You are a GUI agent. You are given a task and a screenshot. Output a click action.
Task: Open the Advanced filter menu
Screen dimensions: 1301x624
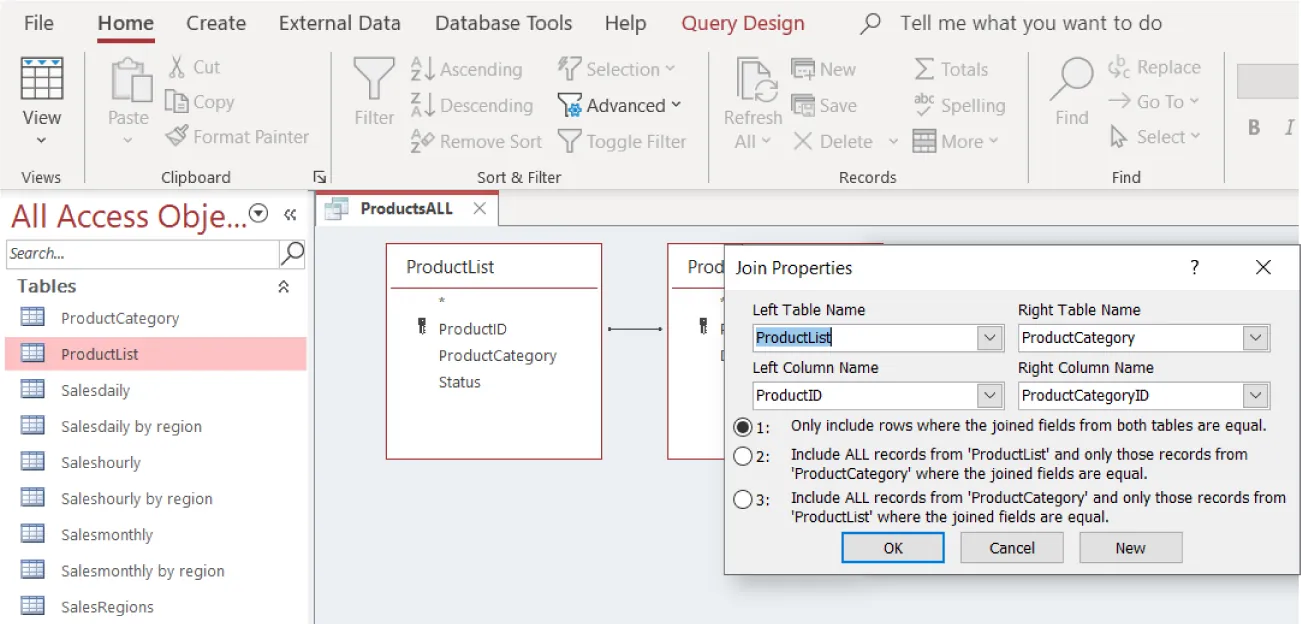pos(620,105)
